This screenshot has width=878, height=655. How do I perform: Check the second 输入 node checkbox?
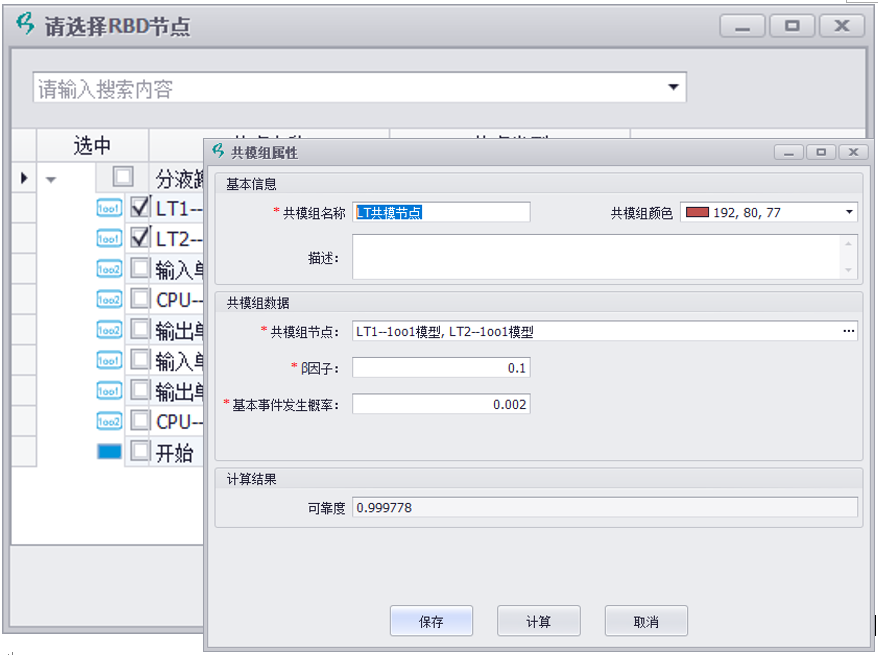click(140, 359)
